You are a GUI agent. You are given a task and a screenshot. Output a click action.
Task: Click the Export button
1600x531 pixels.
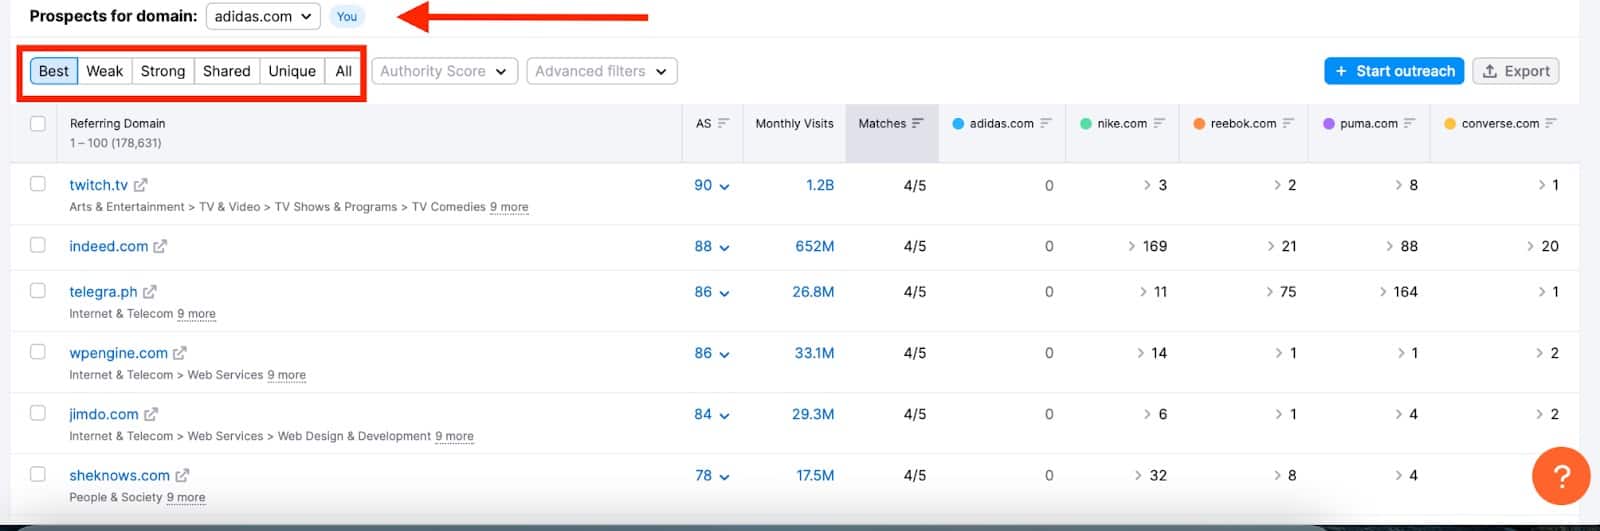[1516, 71]
